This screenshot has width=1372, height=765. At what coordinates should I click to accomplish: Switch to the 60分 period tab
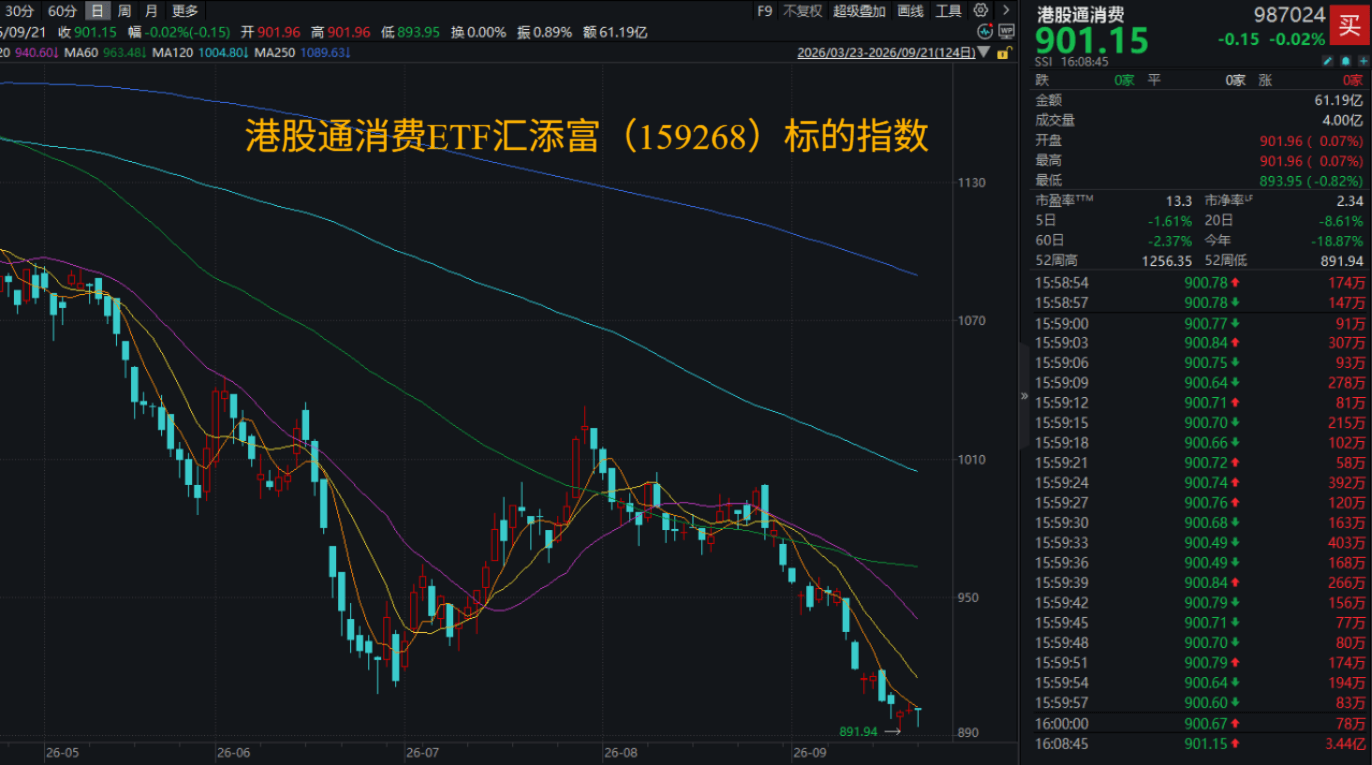click(x=62, y=11)
